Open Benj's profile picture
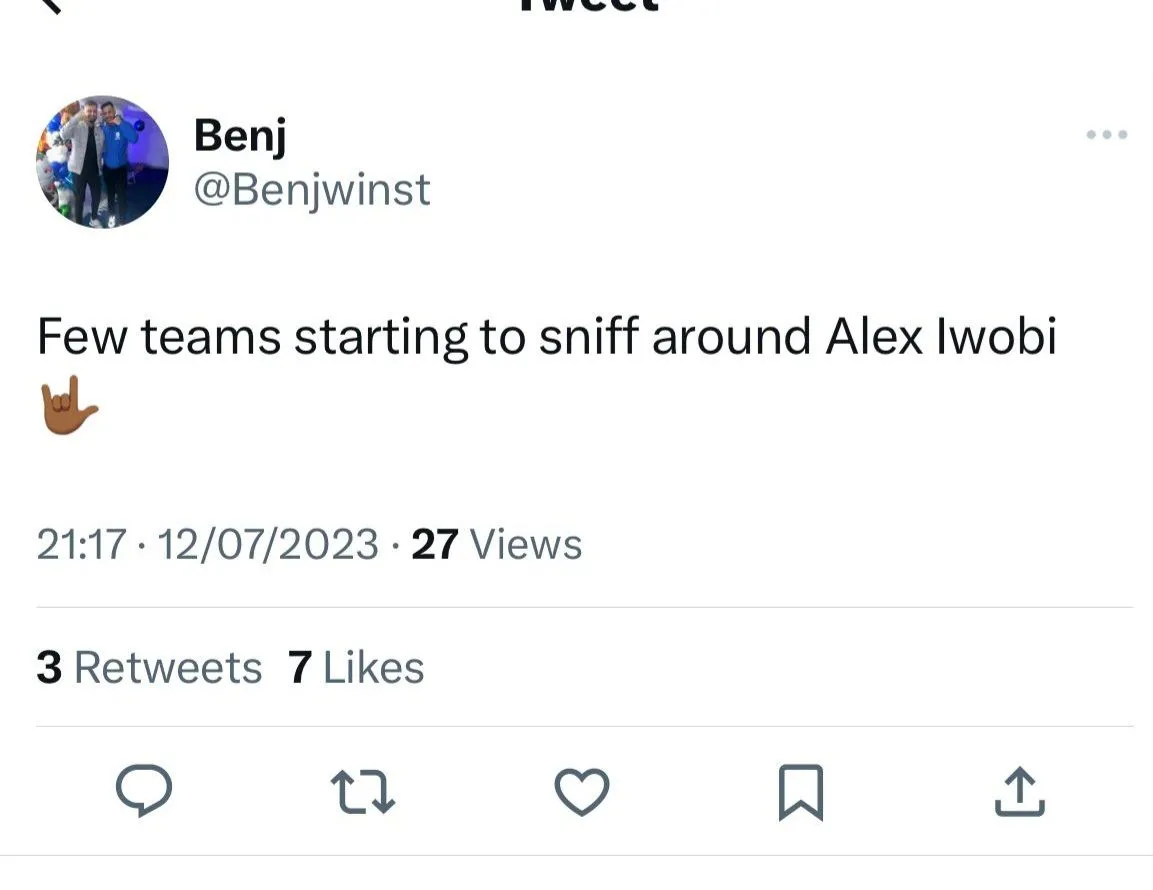1153x890 pixels. pyautogui.click(x=102, y=162)
